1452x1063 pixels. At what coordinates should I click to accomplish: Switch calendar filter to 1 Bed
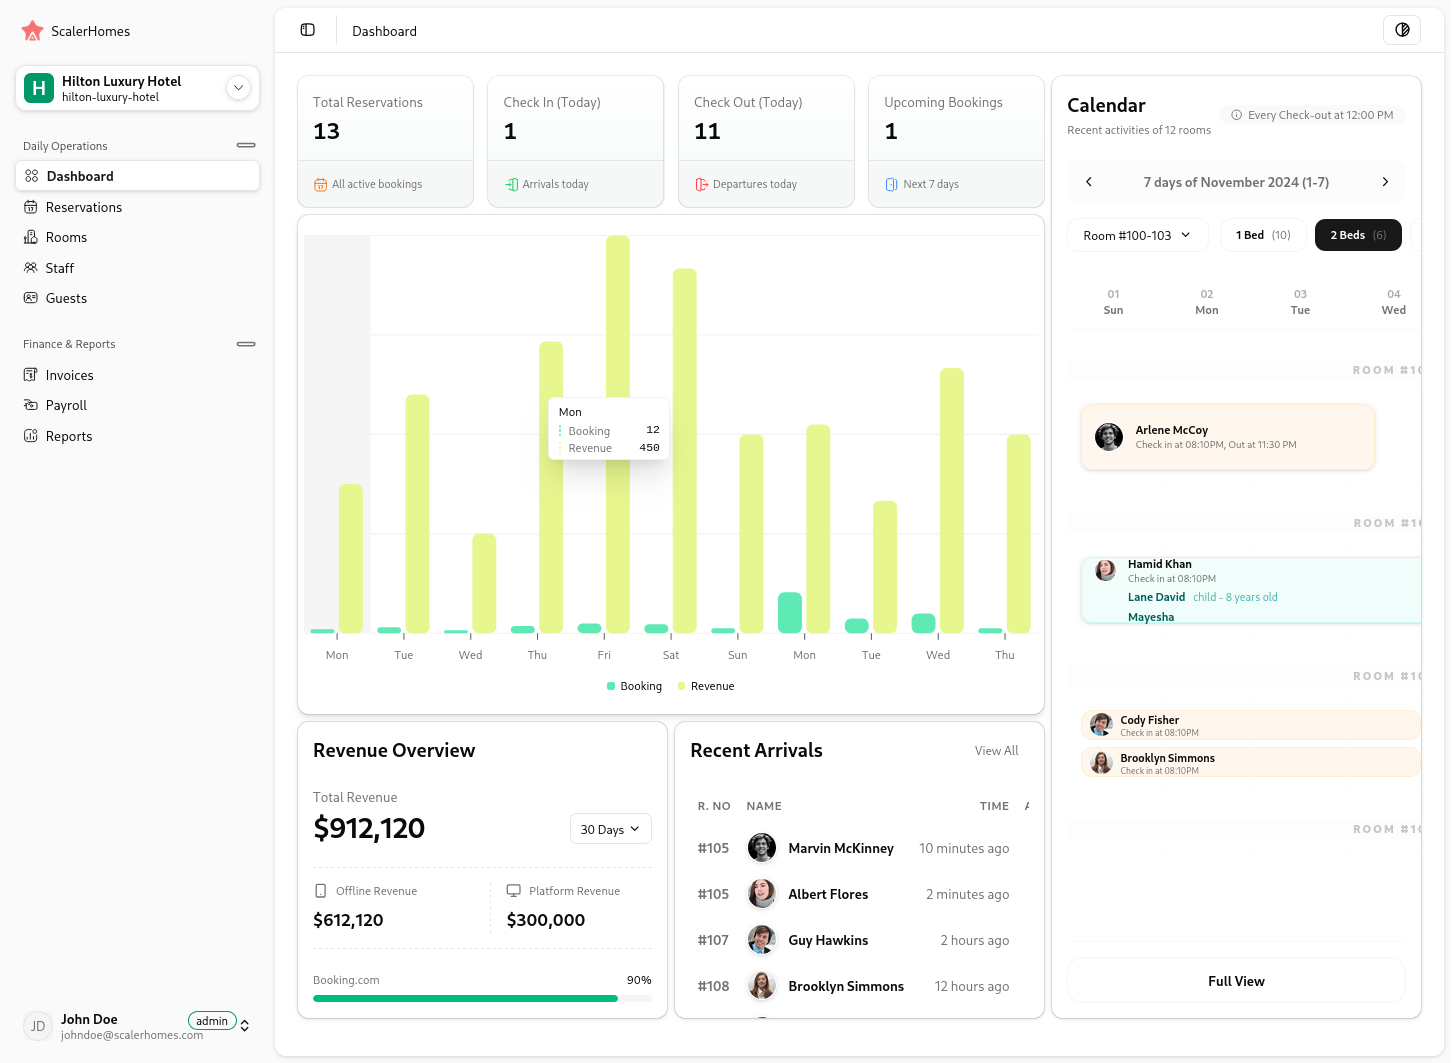click(1261, 235)
